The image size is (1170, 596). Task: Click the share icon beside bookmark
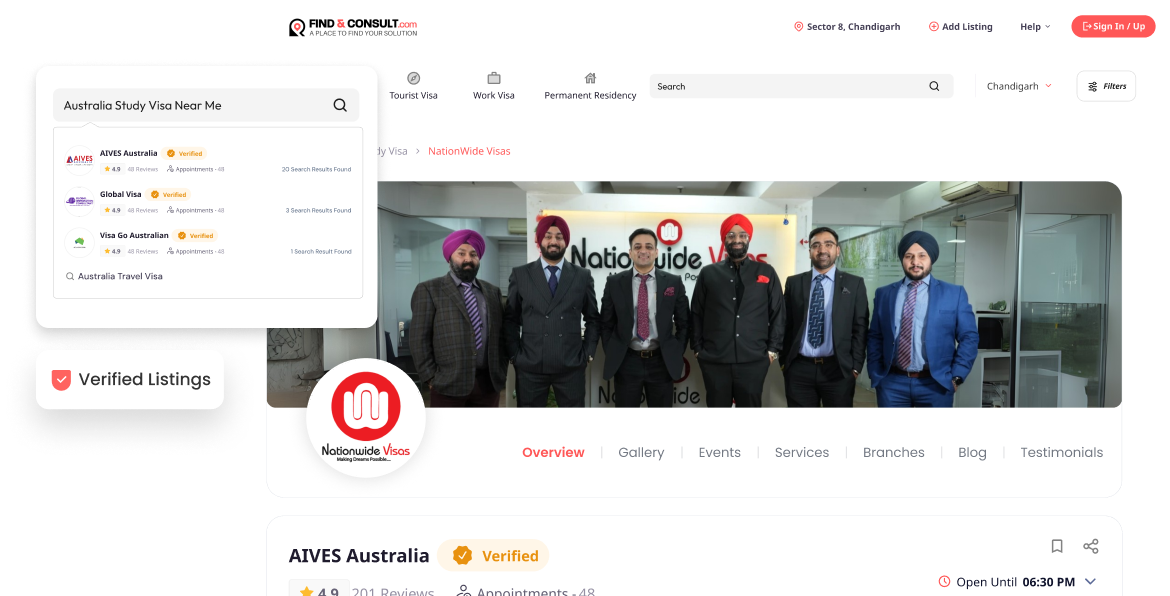pyautogui.click(x=1090, y=546)
